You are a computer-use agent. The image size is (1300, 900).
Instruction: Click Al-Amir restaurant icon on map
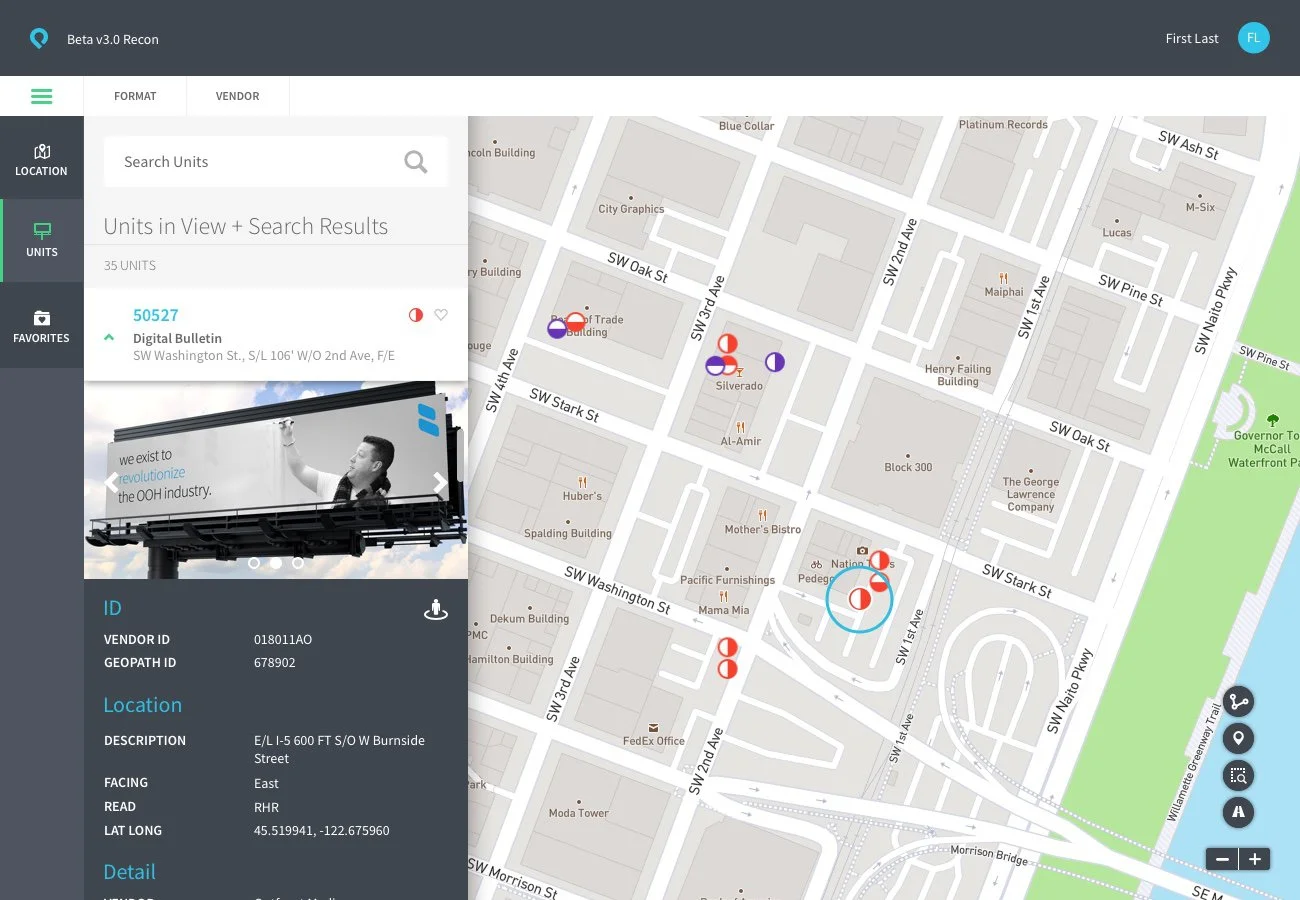pos(741,427)
